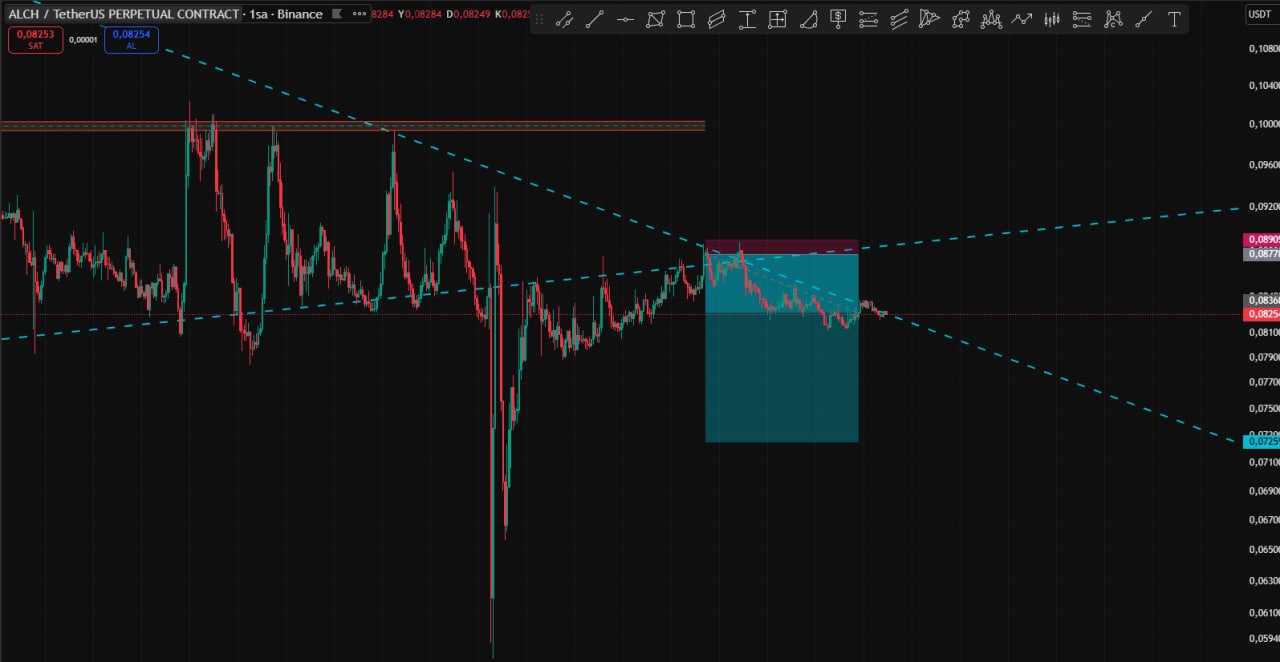Click the red SAT sell button
Screen dimensions: 1280x662
(35, 40)
